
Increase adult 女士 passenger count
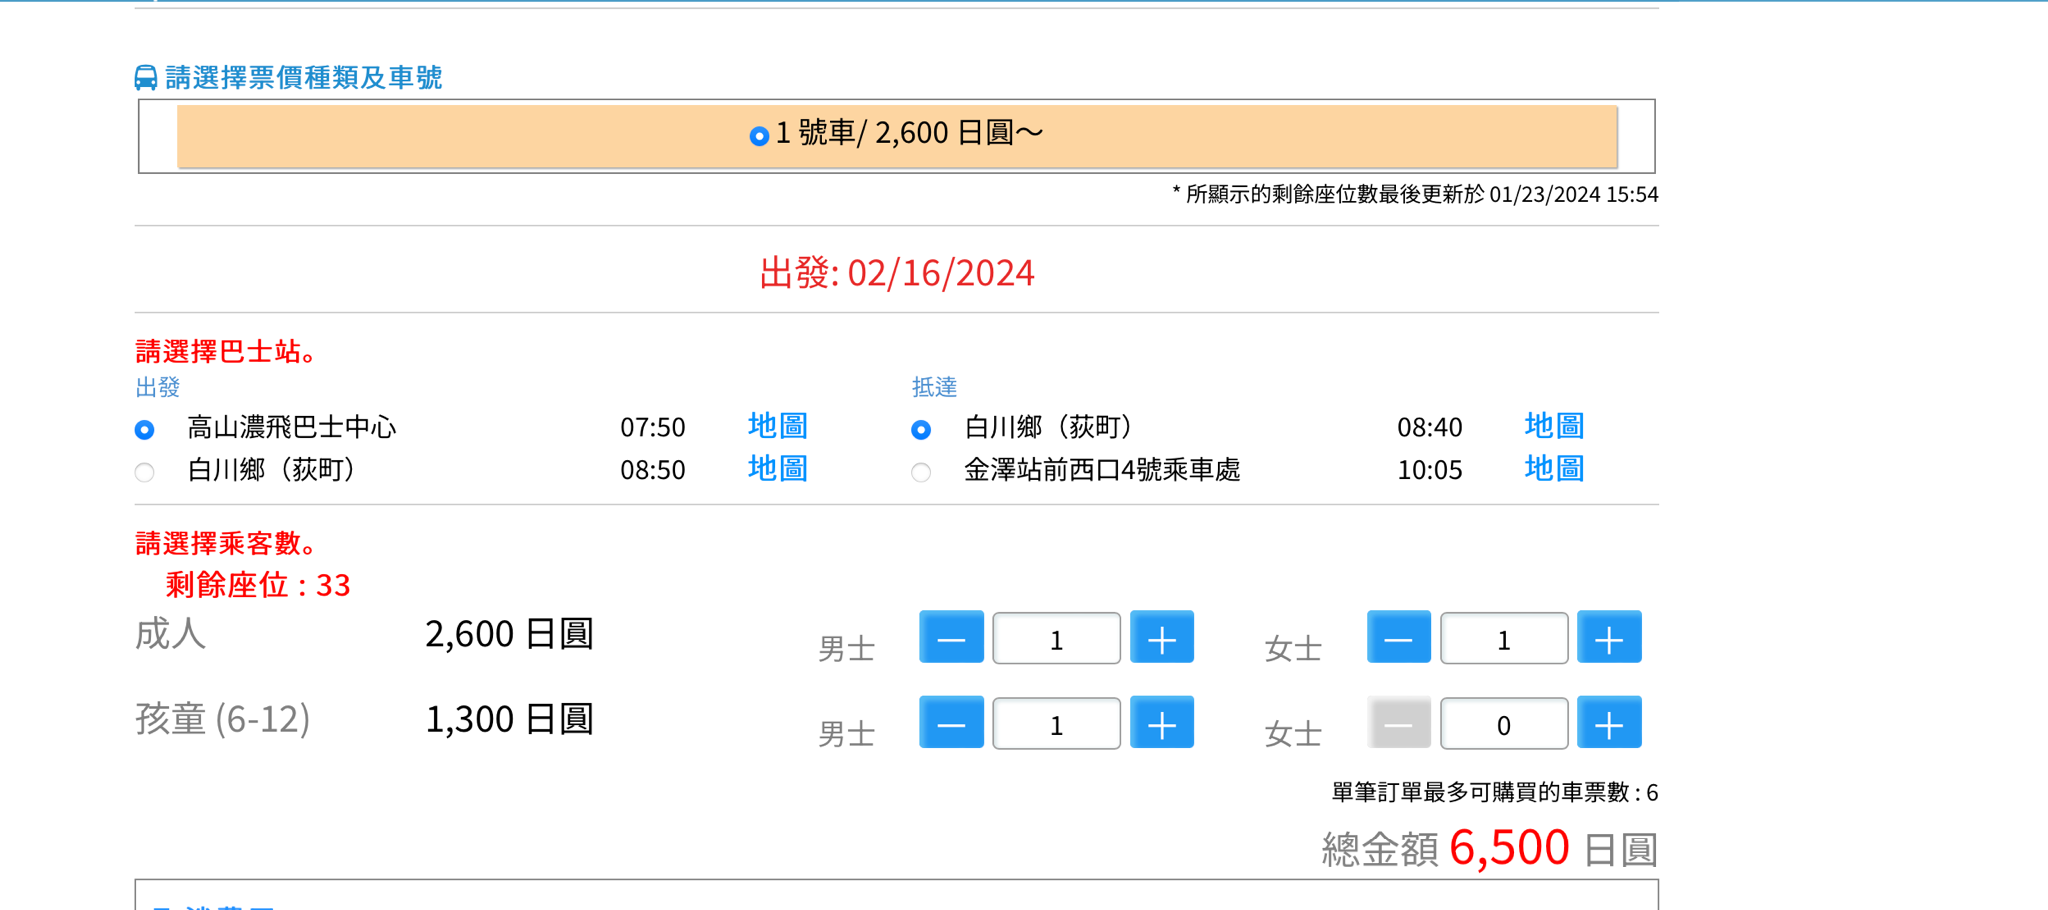1609,637
